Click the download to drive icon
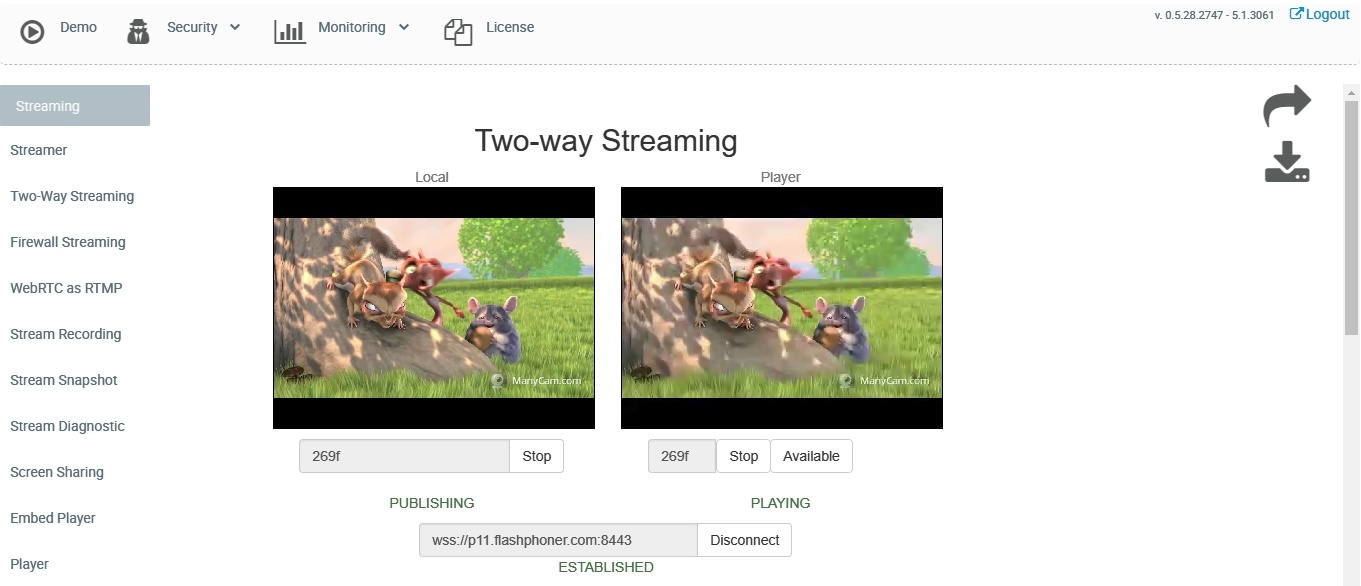The width and height of the screenshot is (1361, 586). (x=1287, y=162)
